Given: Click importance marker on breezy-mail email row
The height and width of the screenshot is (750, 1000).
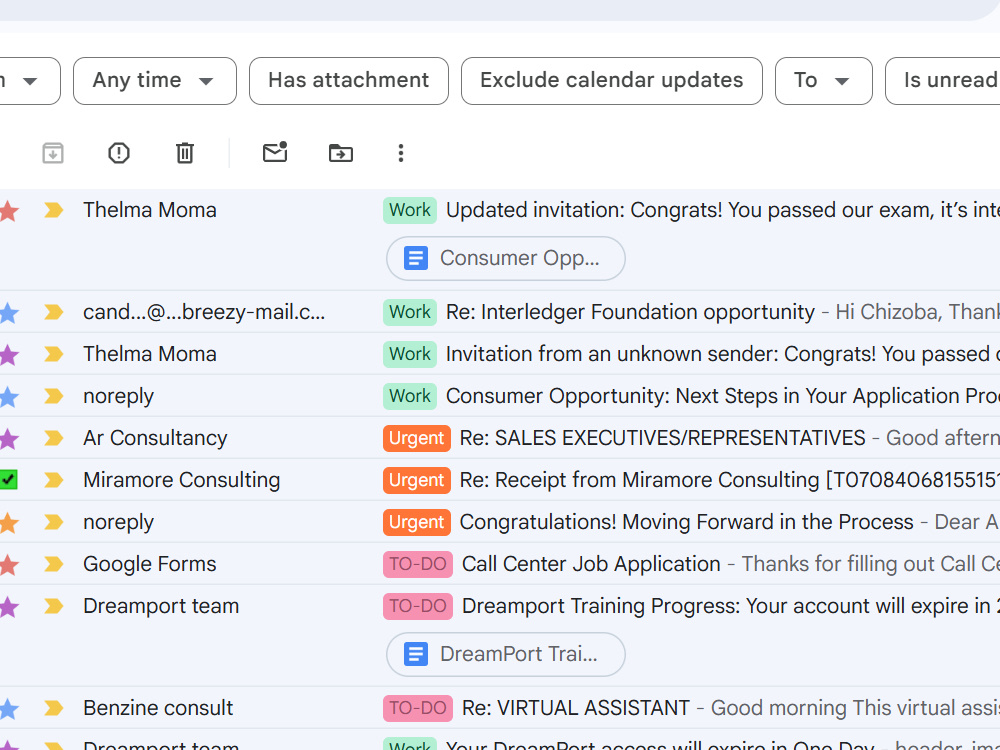Looking at the screenshot, I should (x=54, y=312).
